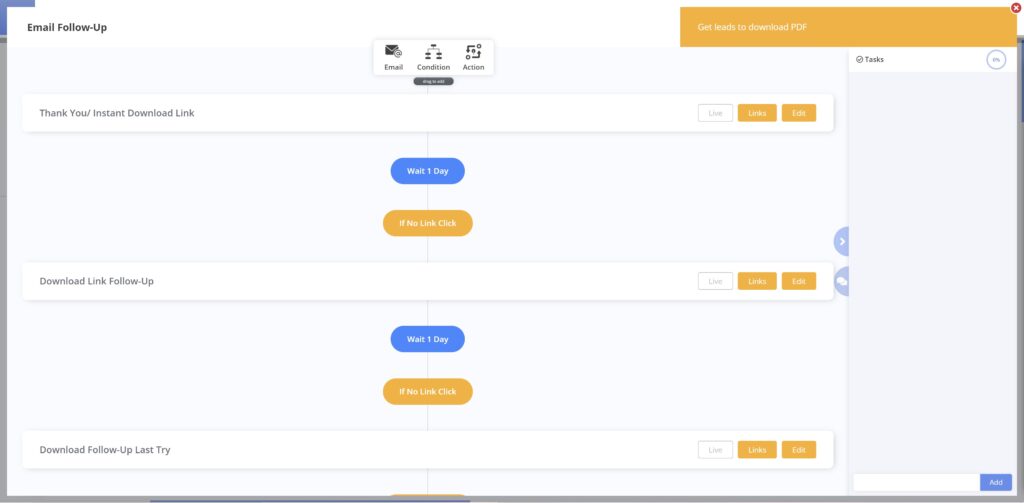Click the drag to add hint label
This screenshot has width=1024, height=503.
click(434, 82)
